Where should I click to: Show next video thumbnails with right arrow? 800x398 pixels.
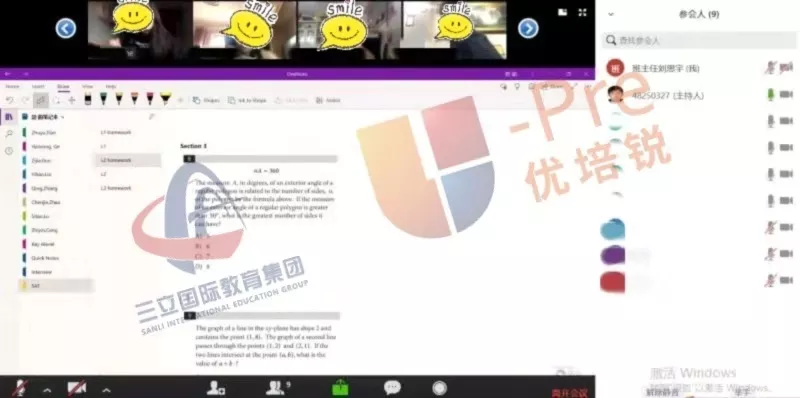(528, 28)
